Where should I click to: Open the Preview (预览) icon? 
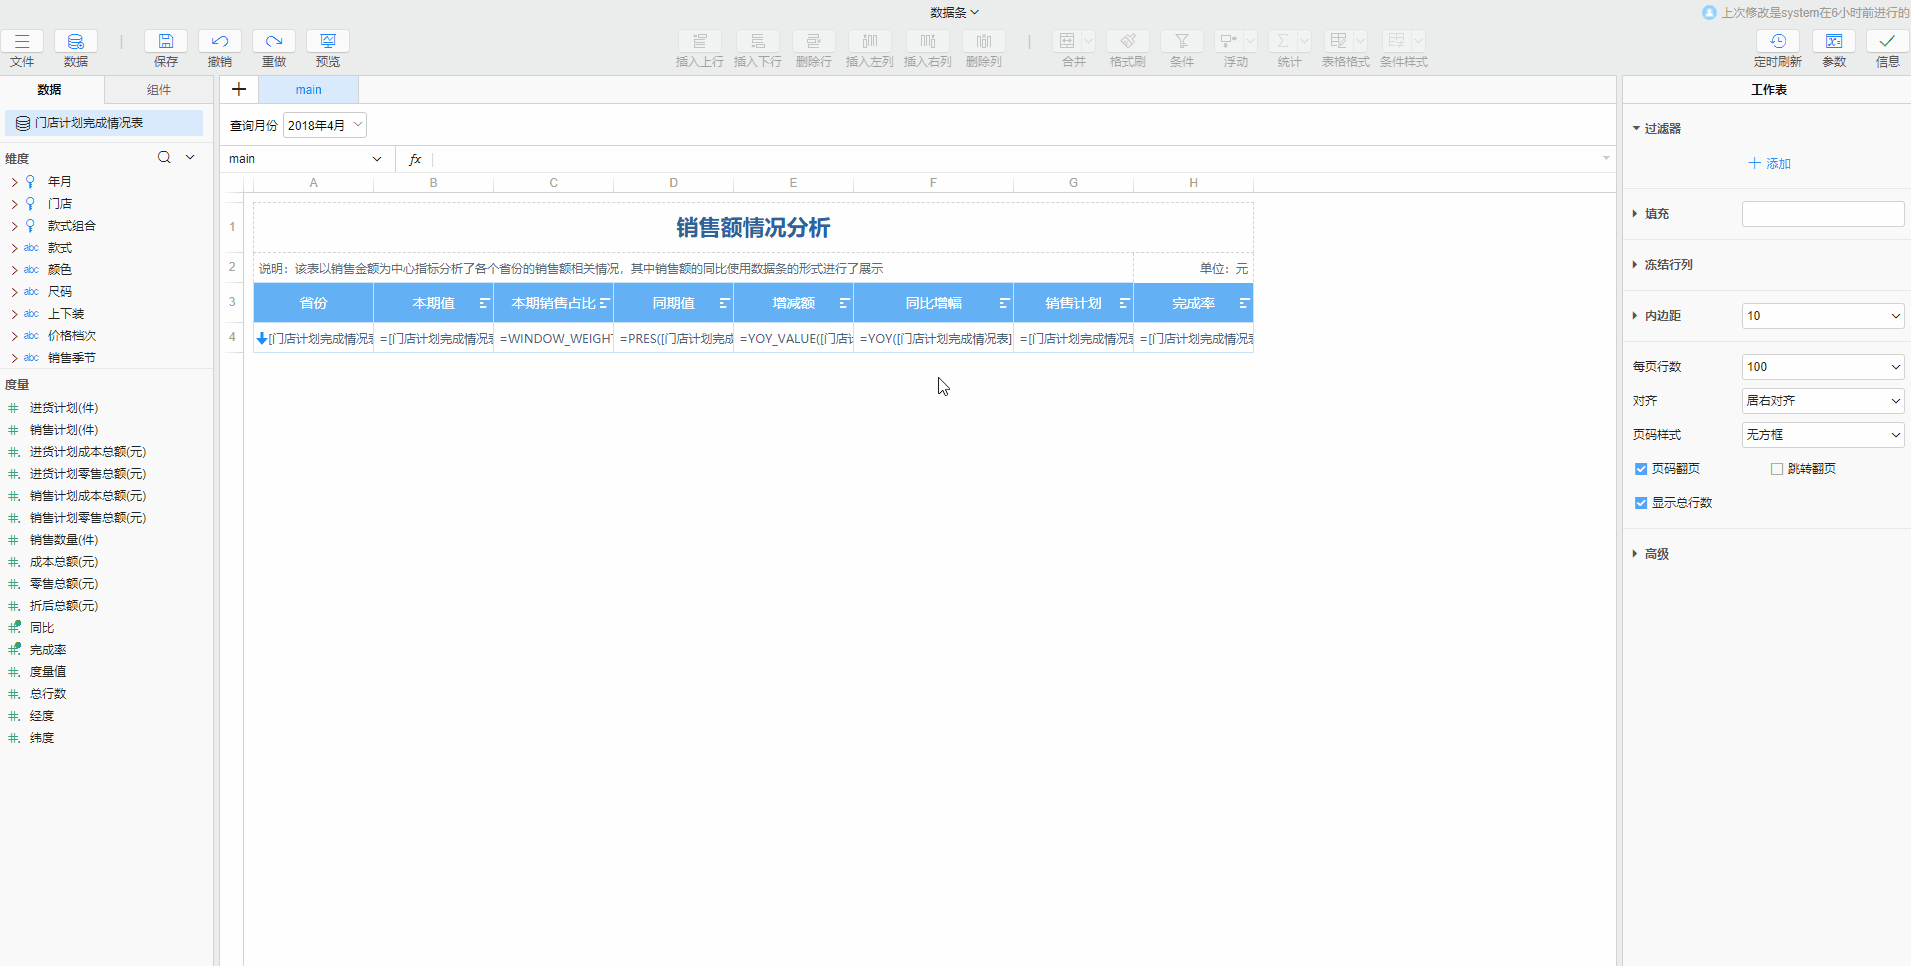click(328, 42)
